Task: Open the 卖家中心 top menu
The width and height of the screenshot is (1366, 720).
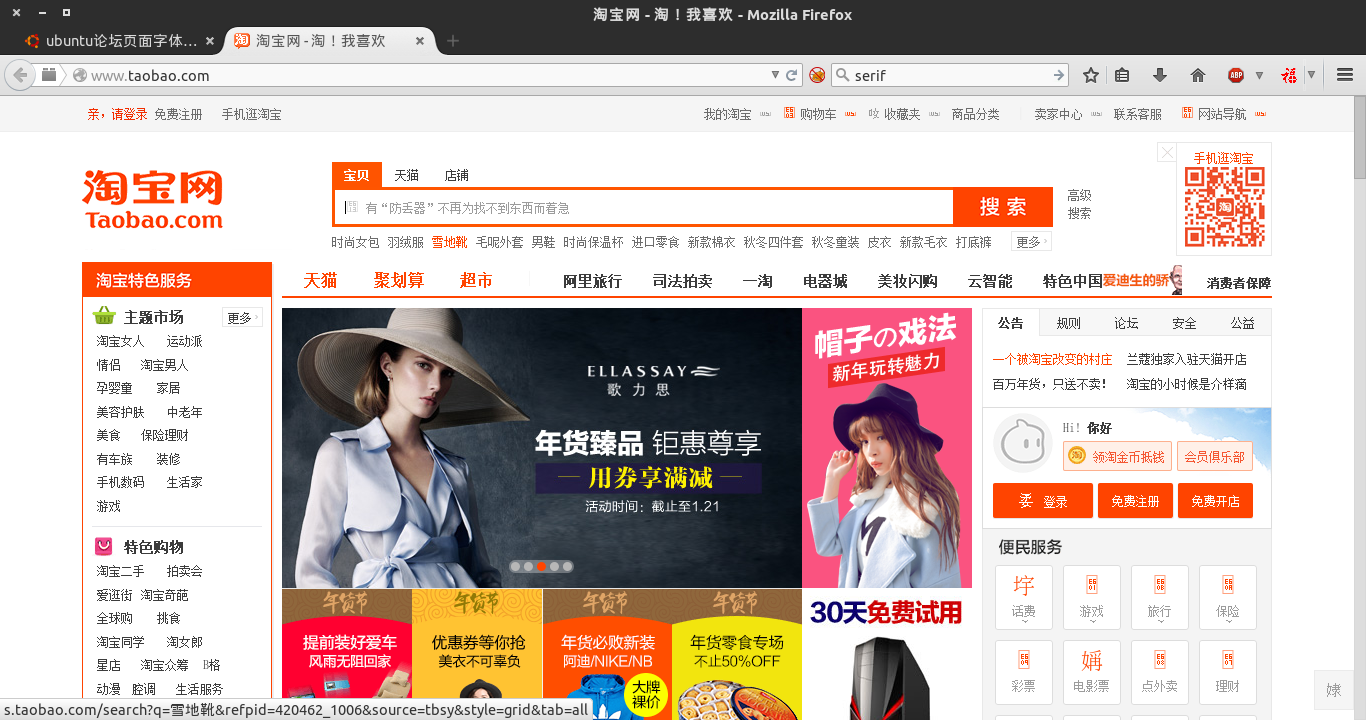Action: click(1067, 114)
